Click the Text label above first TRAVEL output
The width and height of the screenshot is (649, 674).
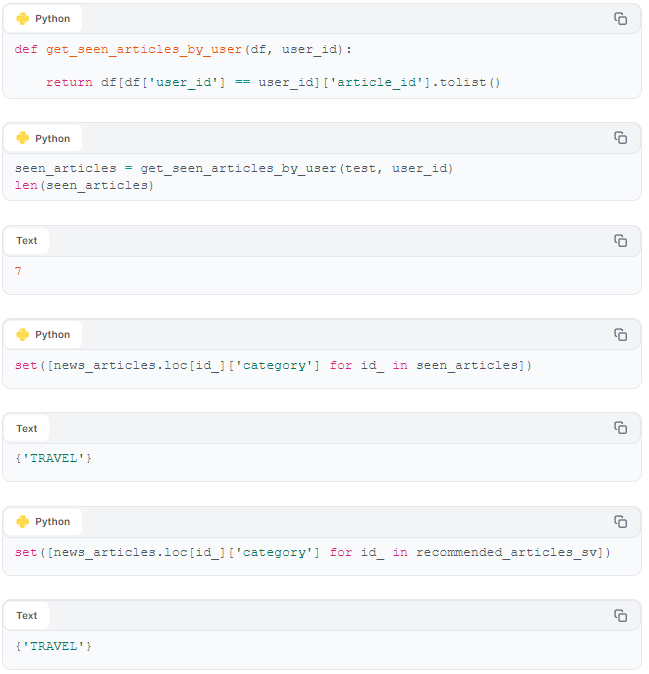[x=27, y=429]
